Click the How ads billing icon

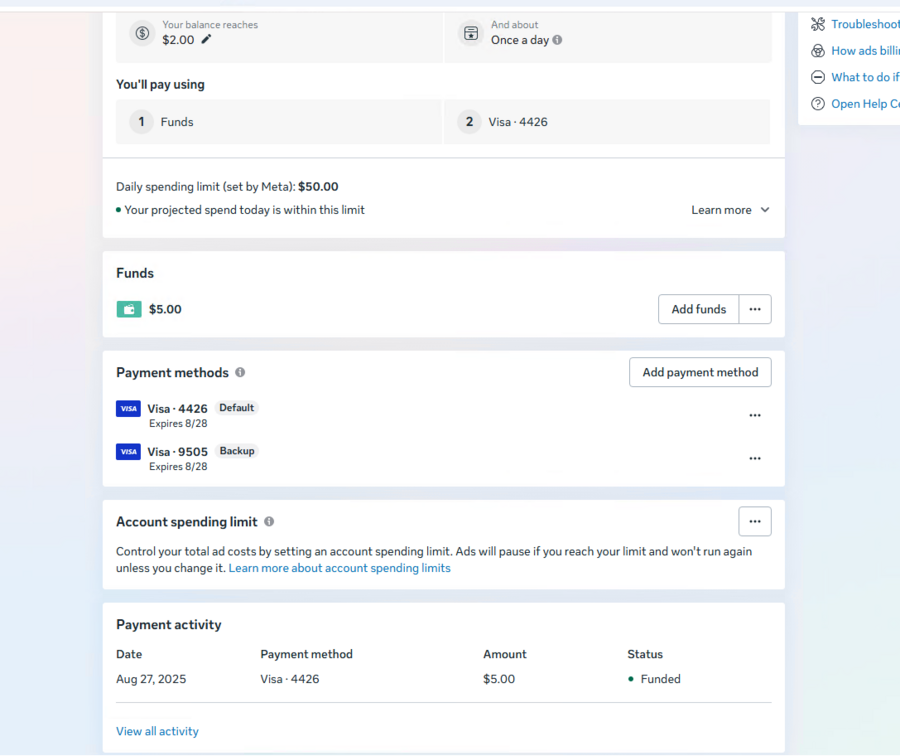pyautogui.click(x=818, y=51)
